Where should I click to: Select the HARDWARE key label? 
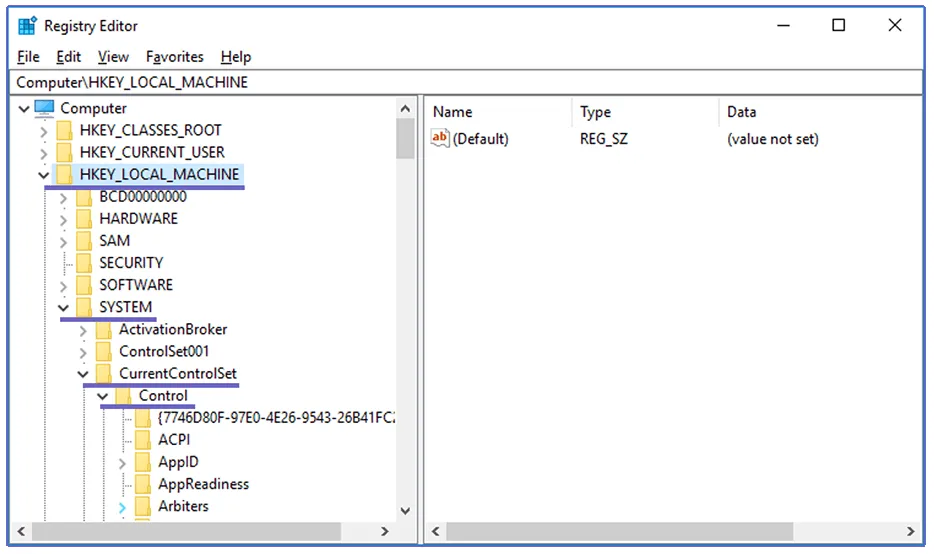(x=139, y=219)
